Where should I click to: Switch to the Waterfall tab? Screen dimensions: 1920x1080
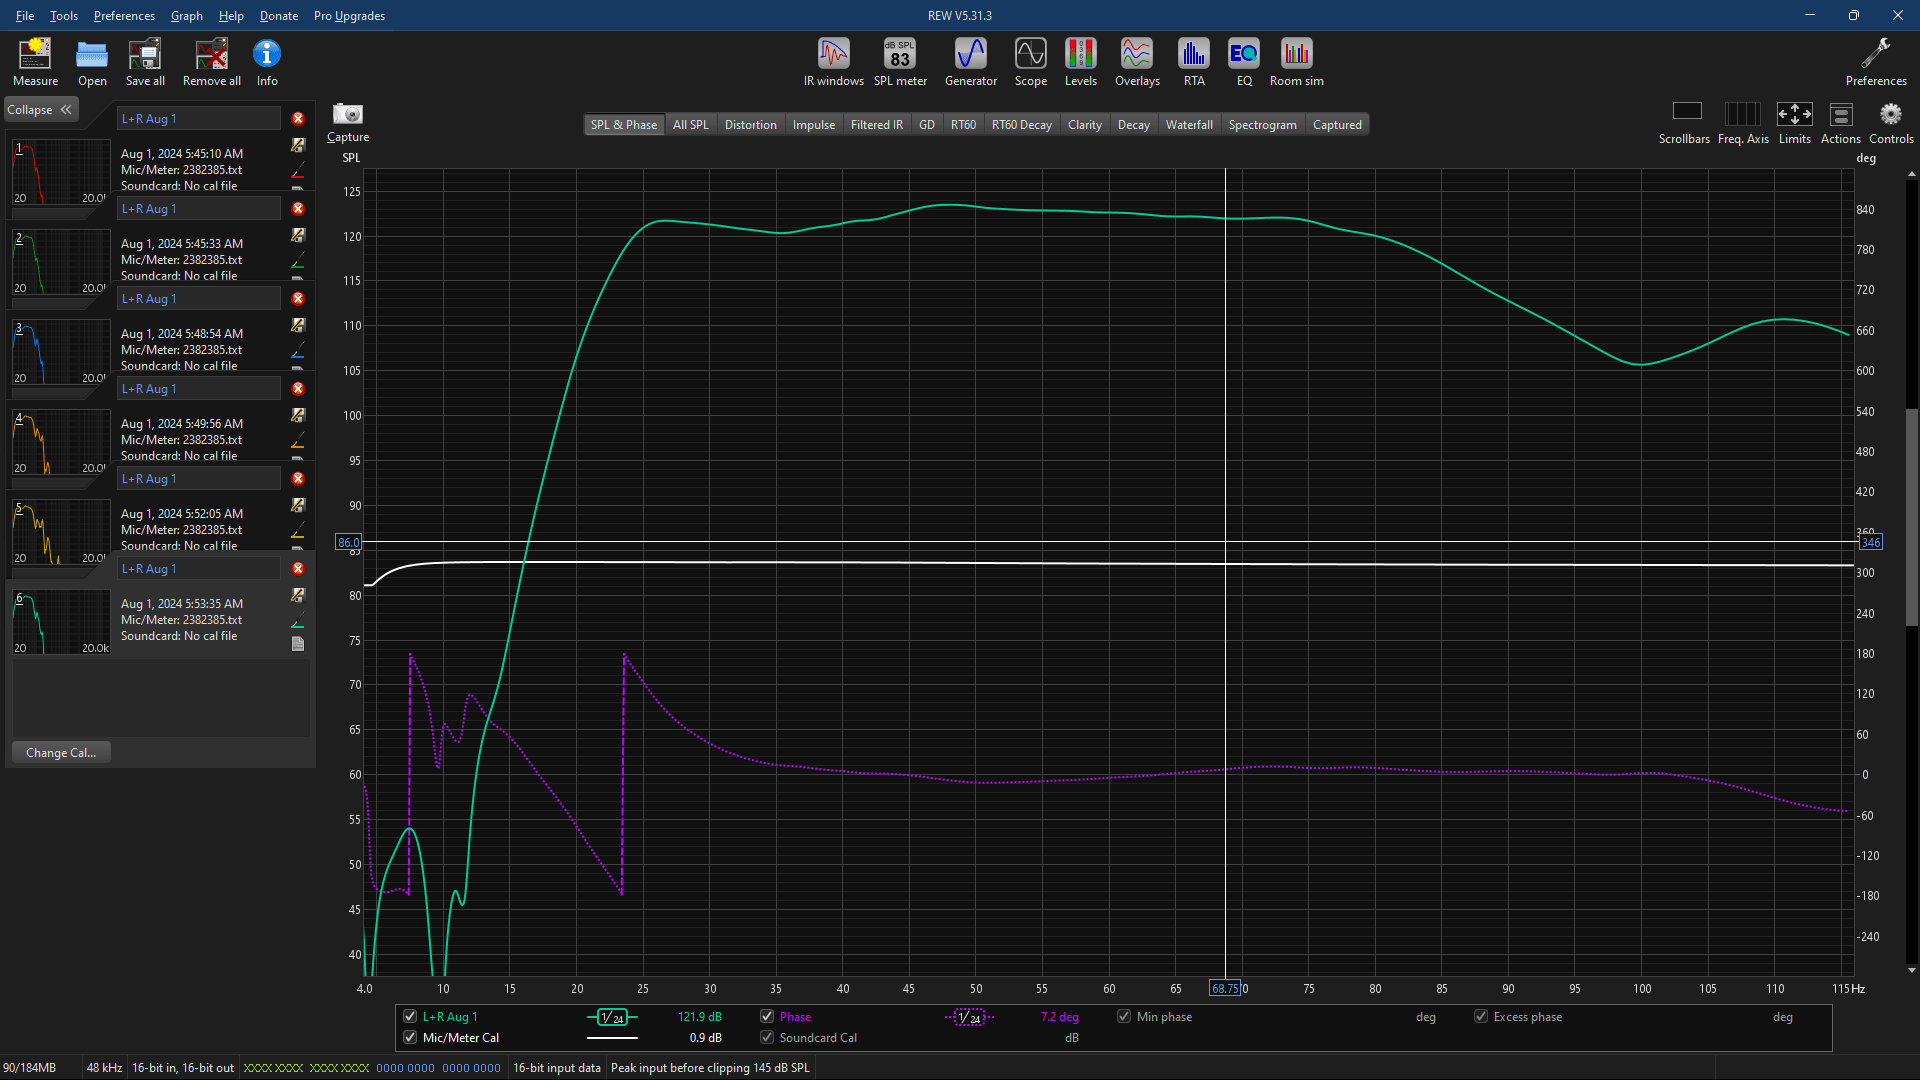[x=1188, y=125]
